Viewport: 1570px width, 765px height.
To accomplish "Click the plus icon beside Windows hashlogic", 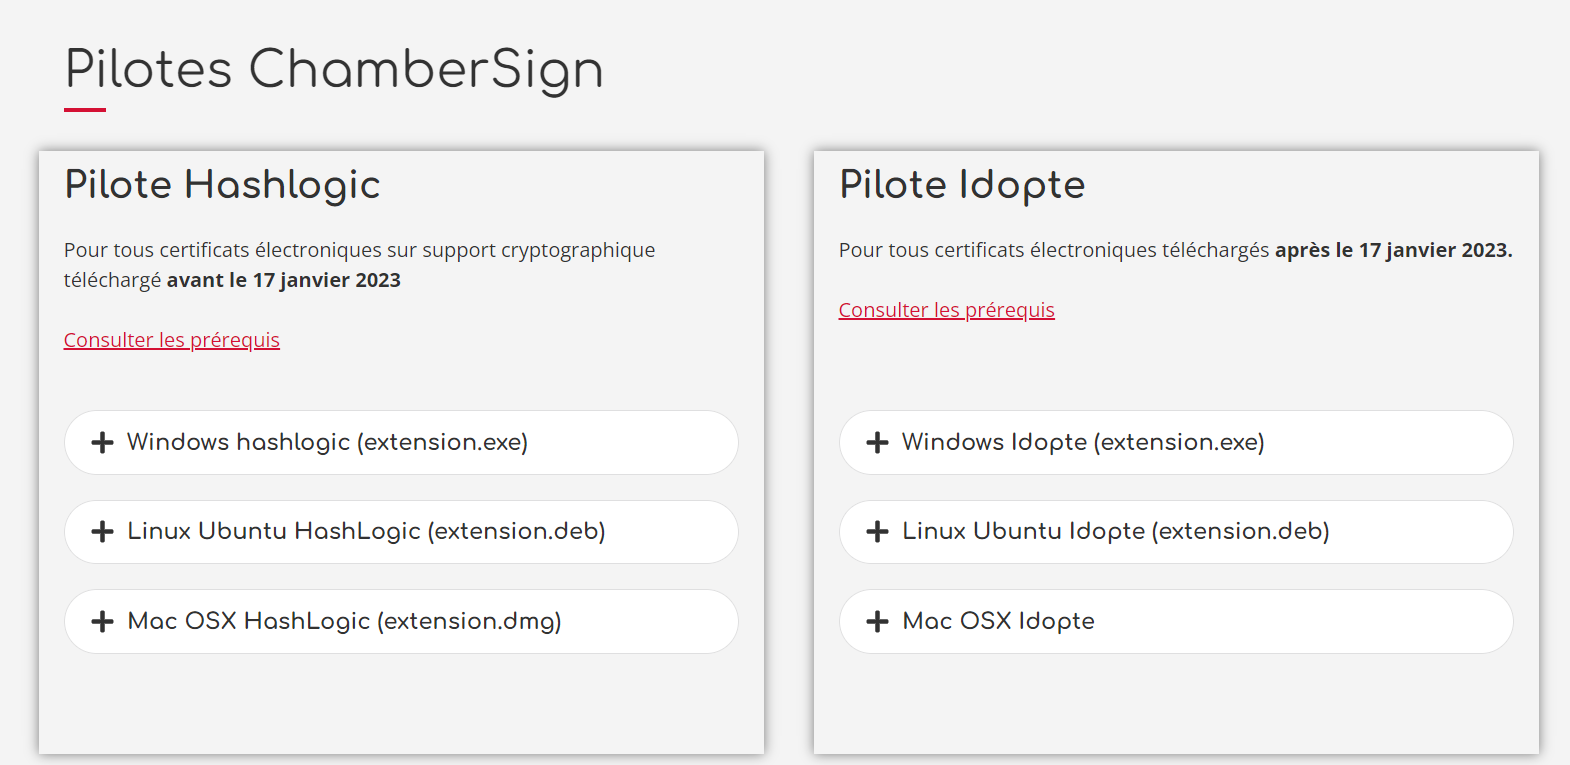I will 102,442.
